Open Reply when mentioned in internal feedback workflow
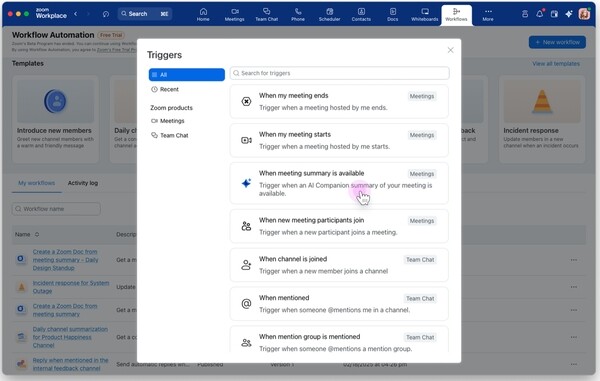This screenshot has height=381, width=600. tap(70, 364)
